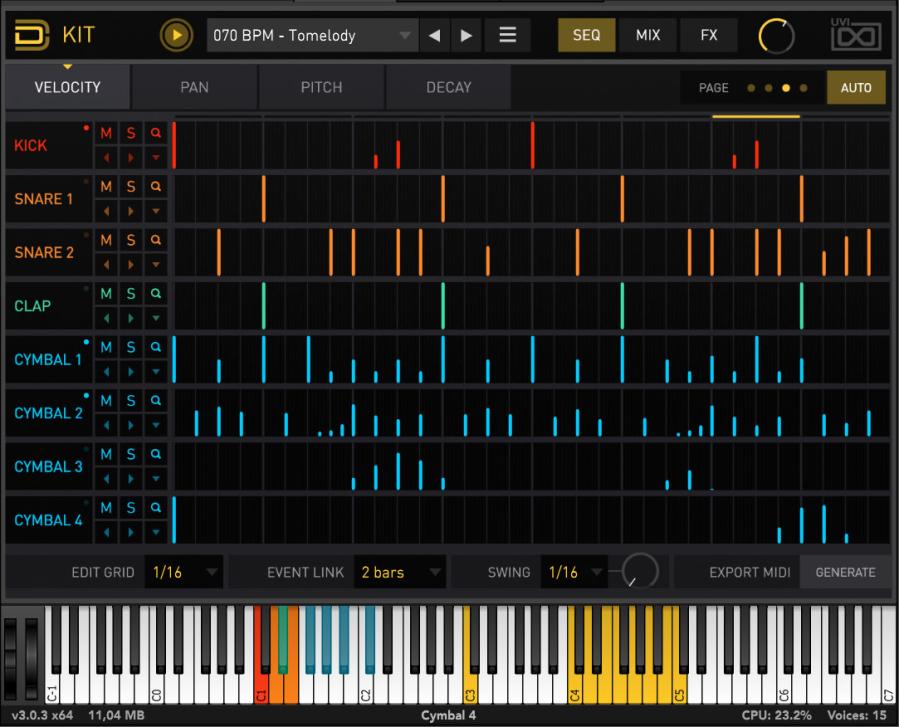Open the Edit Grid 1/16 dropdown
This screenshot has width=899, height=727.
pos(185,573)
